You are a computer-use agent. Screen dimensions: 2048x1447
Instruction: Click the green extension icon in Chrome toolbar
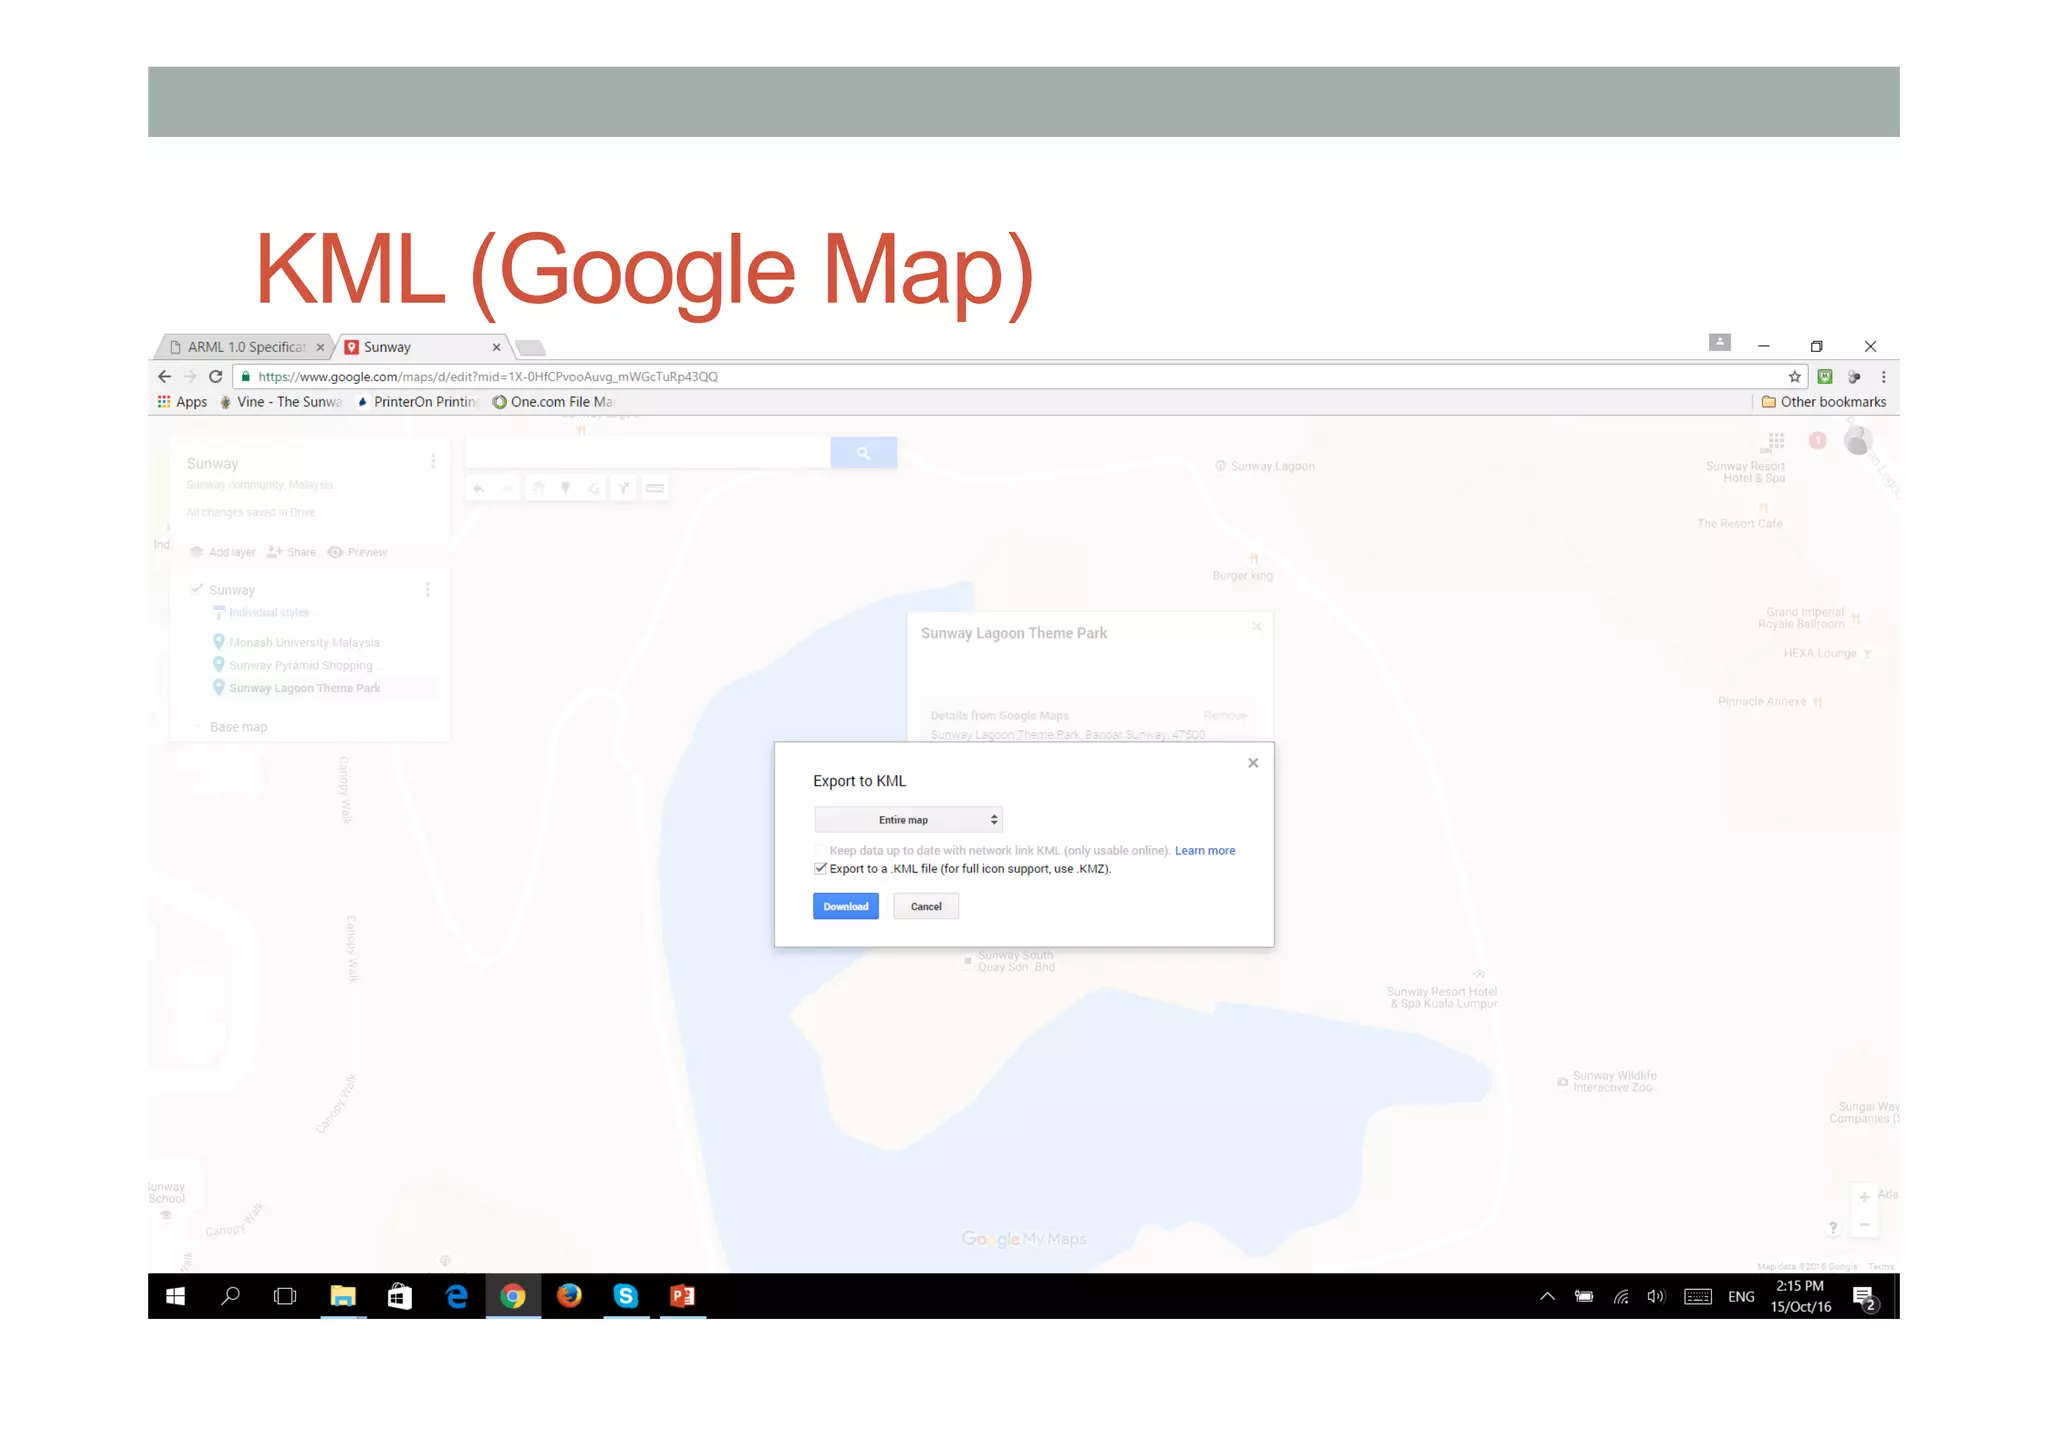pos(1825,377)
